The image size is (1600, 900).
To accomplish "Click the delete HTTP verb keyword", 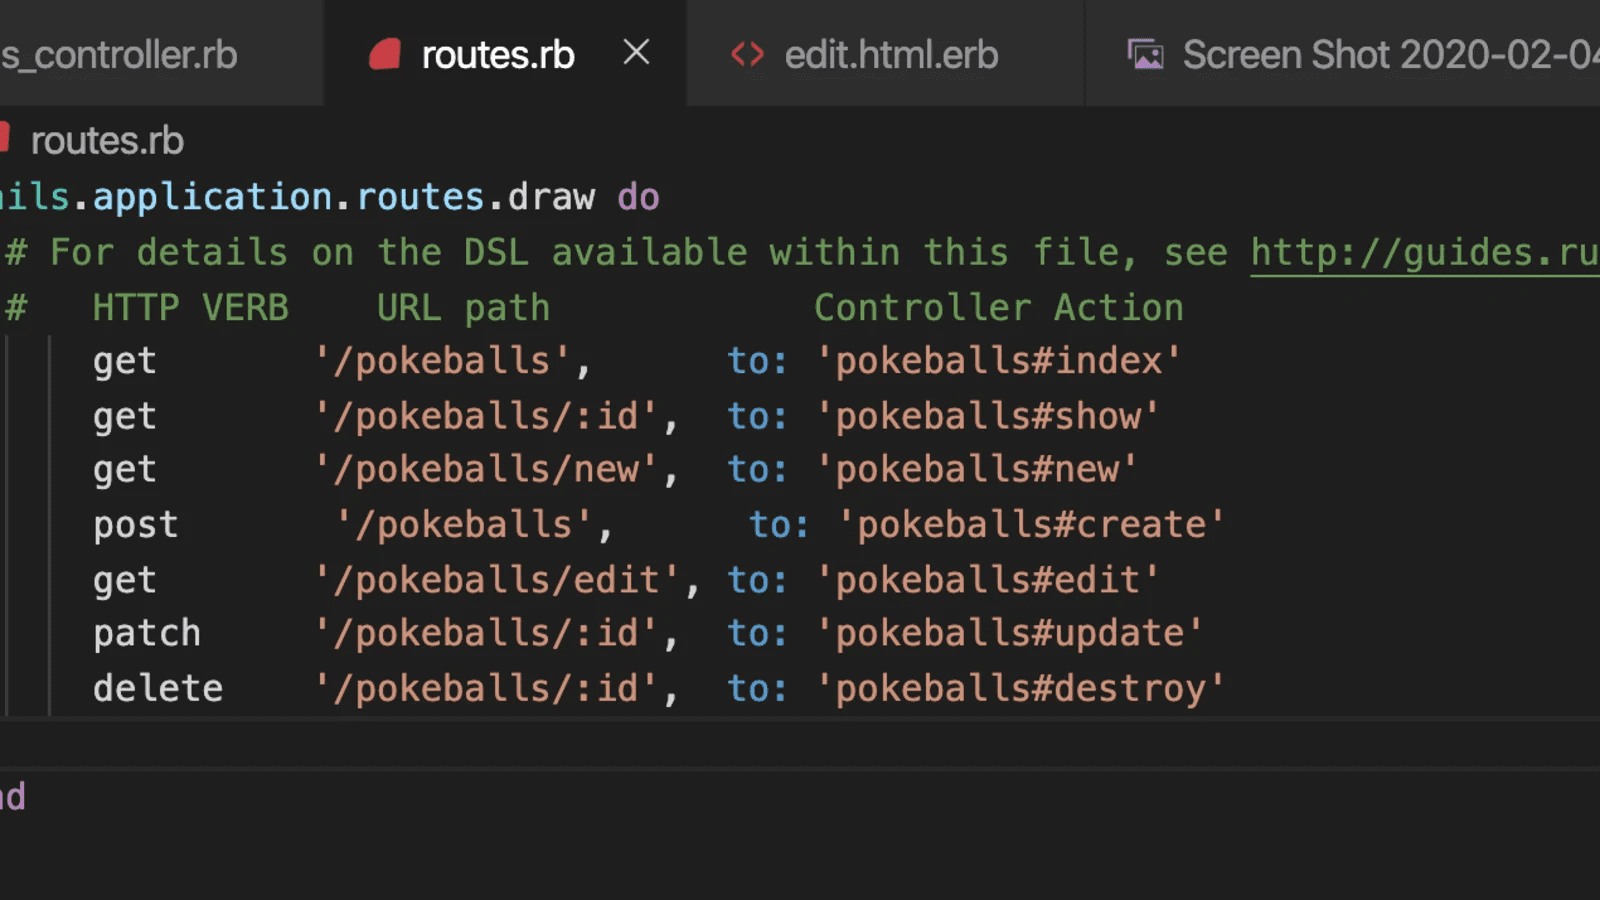I will pyautogui.click(x=158, y=688).
